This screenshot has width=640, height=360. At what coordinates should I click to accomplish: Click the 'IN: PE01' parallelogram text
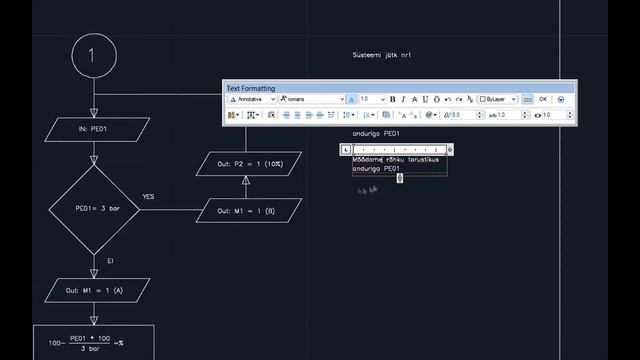(x=93, y=129)
